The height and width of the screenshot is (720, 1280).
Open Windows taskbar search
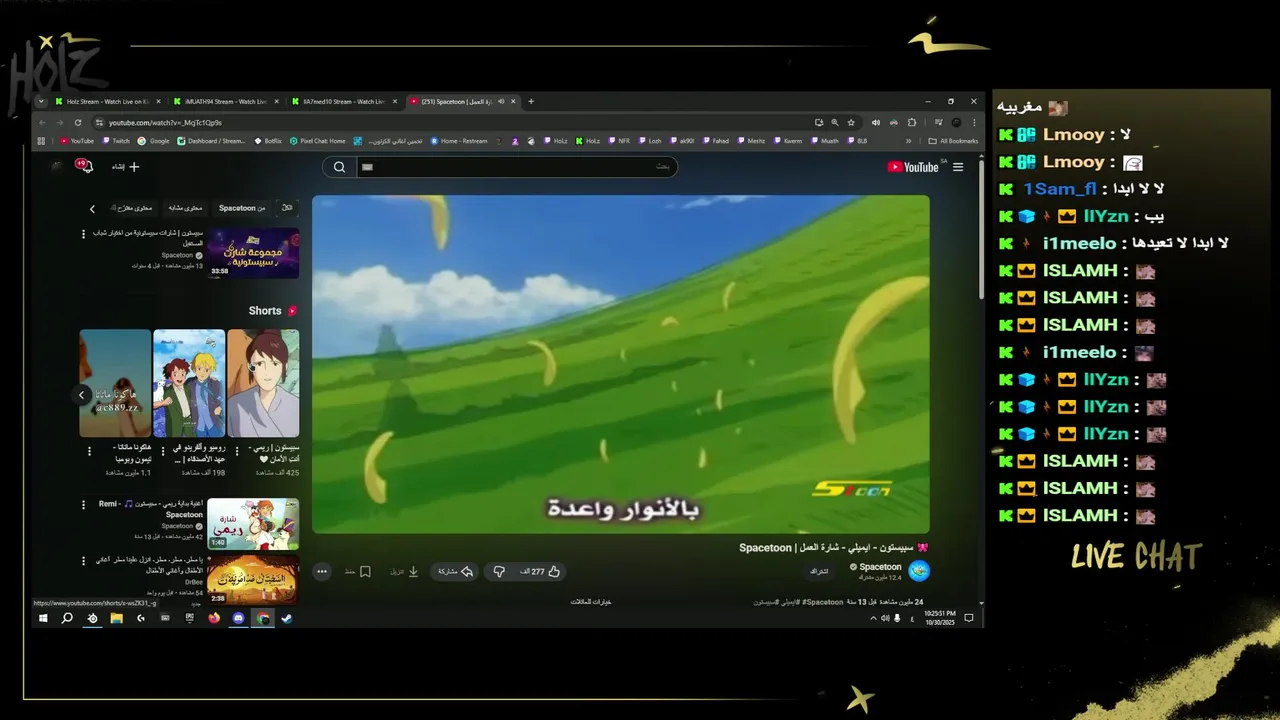point(67,618)
